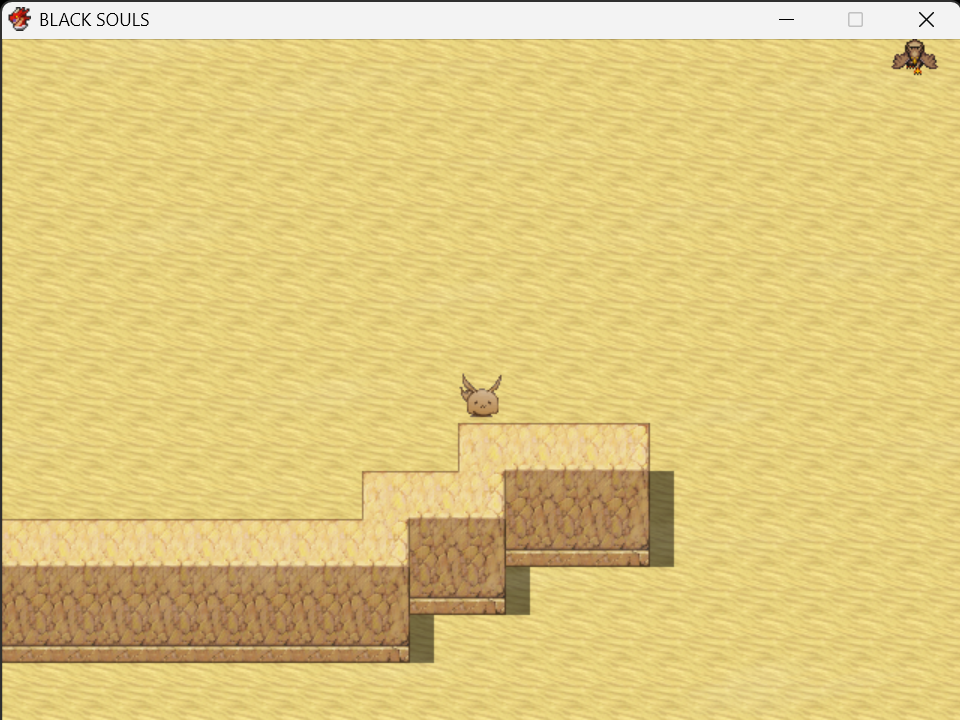Click the stone base trim under the middle cliff
960x720 pixels.
[x=457, y=606]
